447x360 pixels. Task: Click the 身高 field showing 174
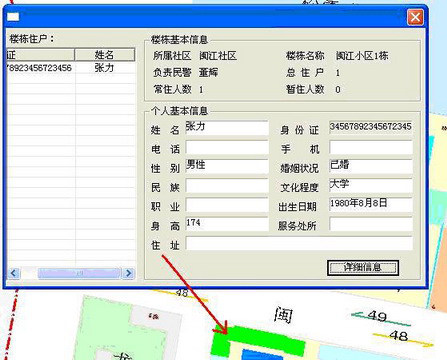227,224
